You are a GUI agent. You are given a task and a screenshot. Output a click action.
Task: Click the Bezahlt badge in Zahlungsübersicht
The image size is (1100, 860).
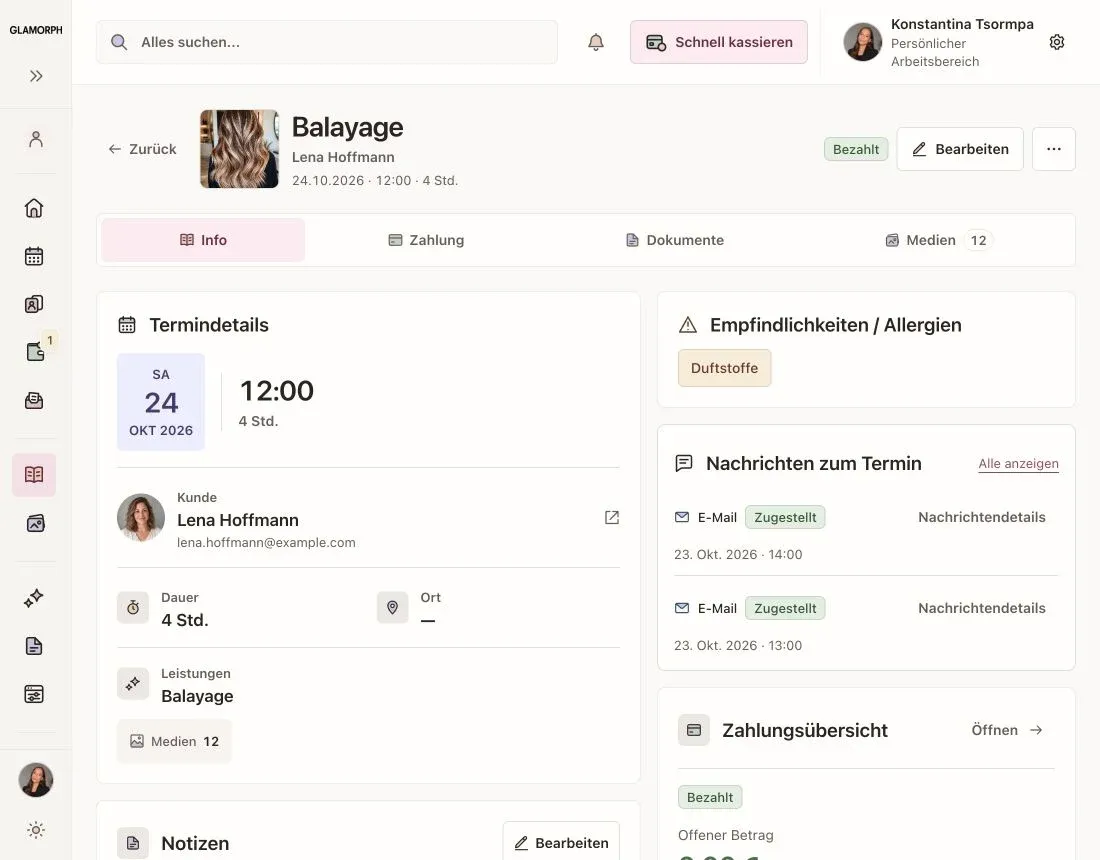point(710,798)
